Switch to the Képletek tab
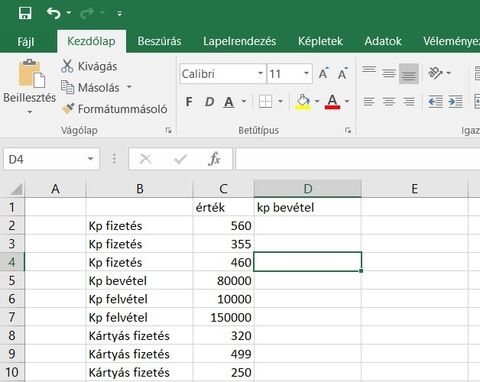 (x=320, y=41)
